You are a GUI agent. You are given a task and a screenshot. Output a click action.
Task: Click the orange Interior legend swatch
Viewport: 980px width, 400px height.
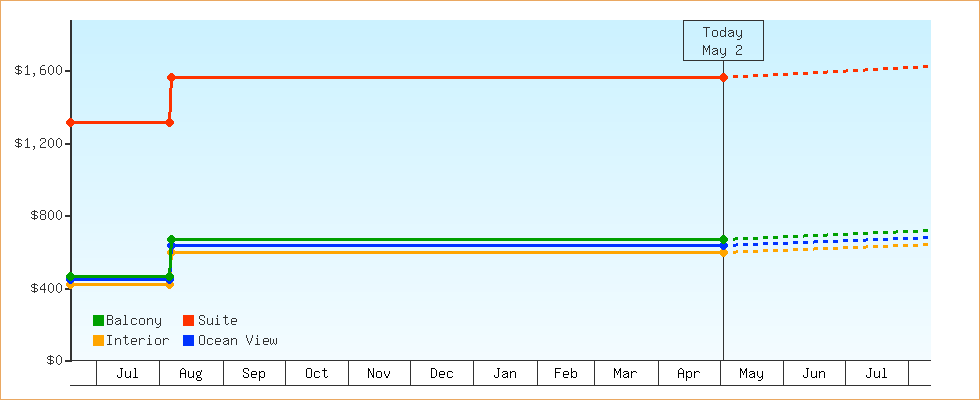[x=98, y=341]
